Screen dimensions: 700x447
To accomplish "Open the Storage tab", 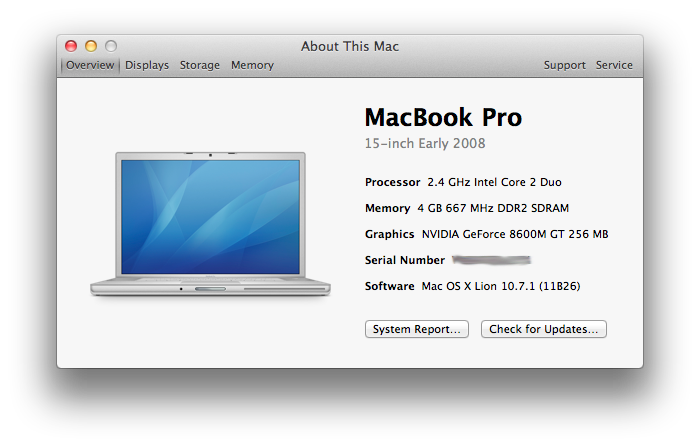I will [x=200, y=65].
